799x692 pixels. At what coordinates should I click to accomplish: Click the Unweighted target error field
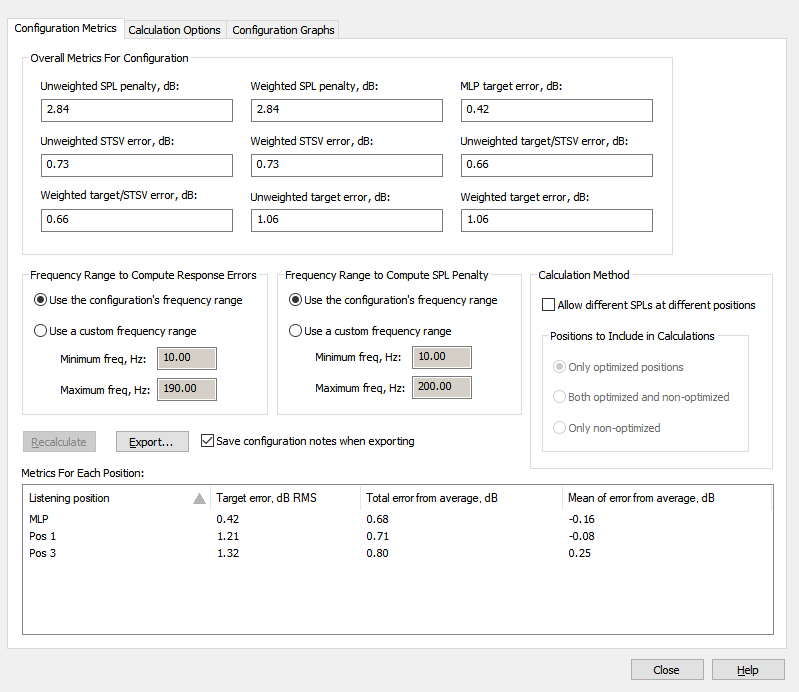pos(347,220)
